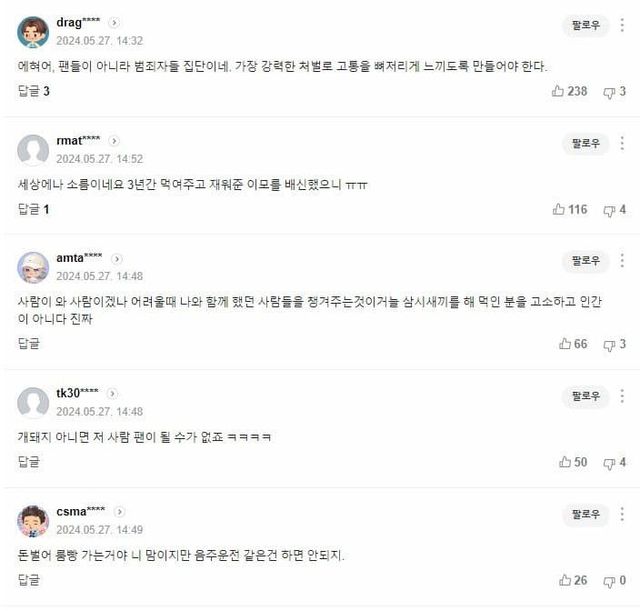The height and width of the screenshot is (611, 640).
Task: Expand 3 replies under drag**** comment
Action: click(x=33, y=92)
